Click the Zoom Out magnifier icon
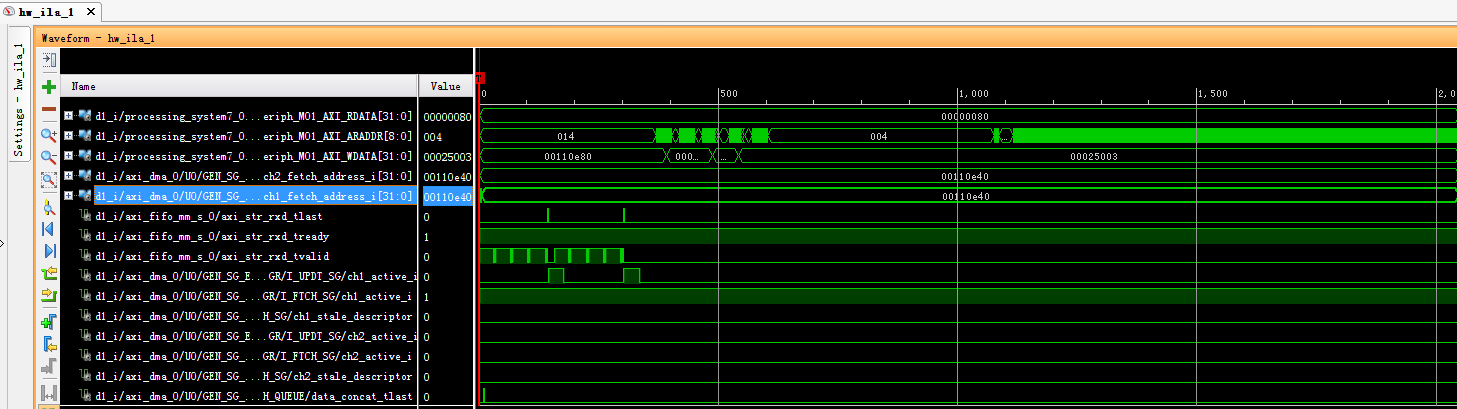 [x=49, y=157]
